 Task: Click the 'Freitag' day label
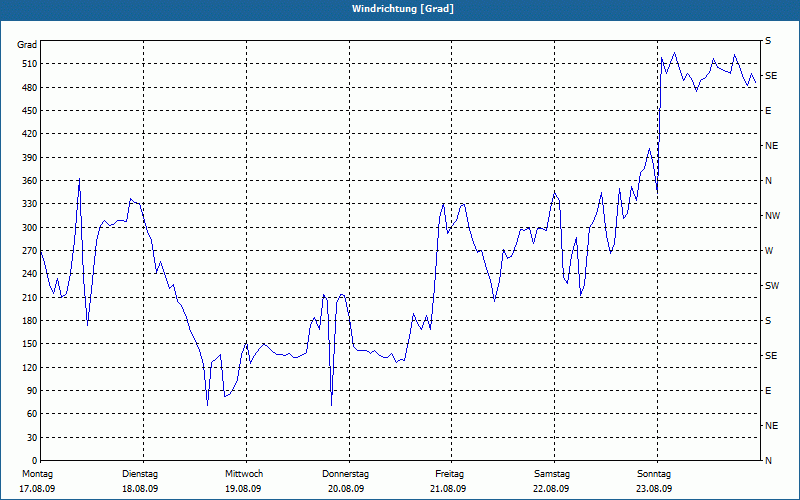449,474
